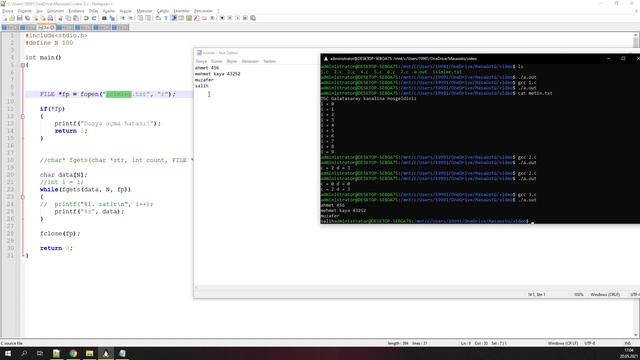Select the active 3.c document tab

[46, 27]
